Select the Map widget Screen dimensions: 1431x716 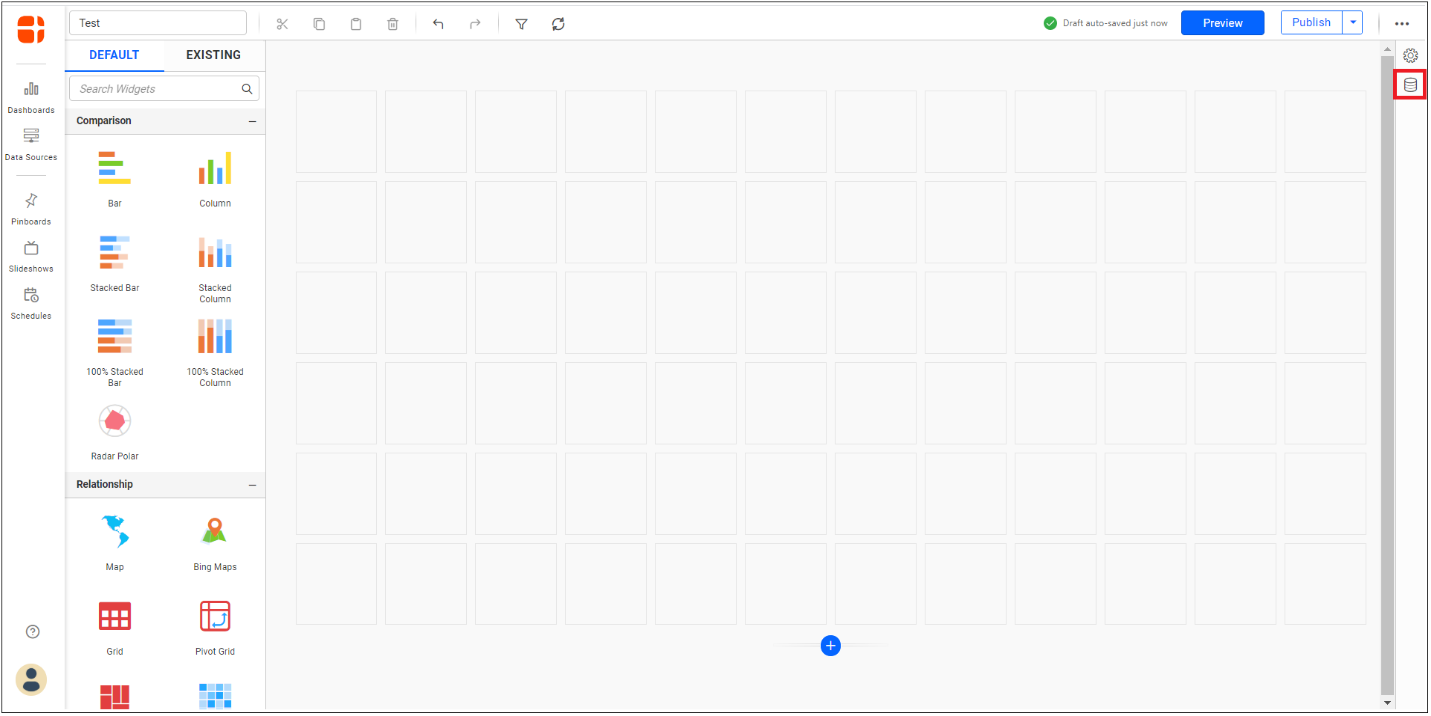[x=115, y=543]
